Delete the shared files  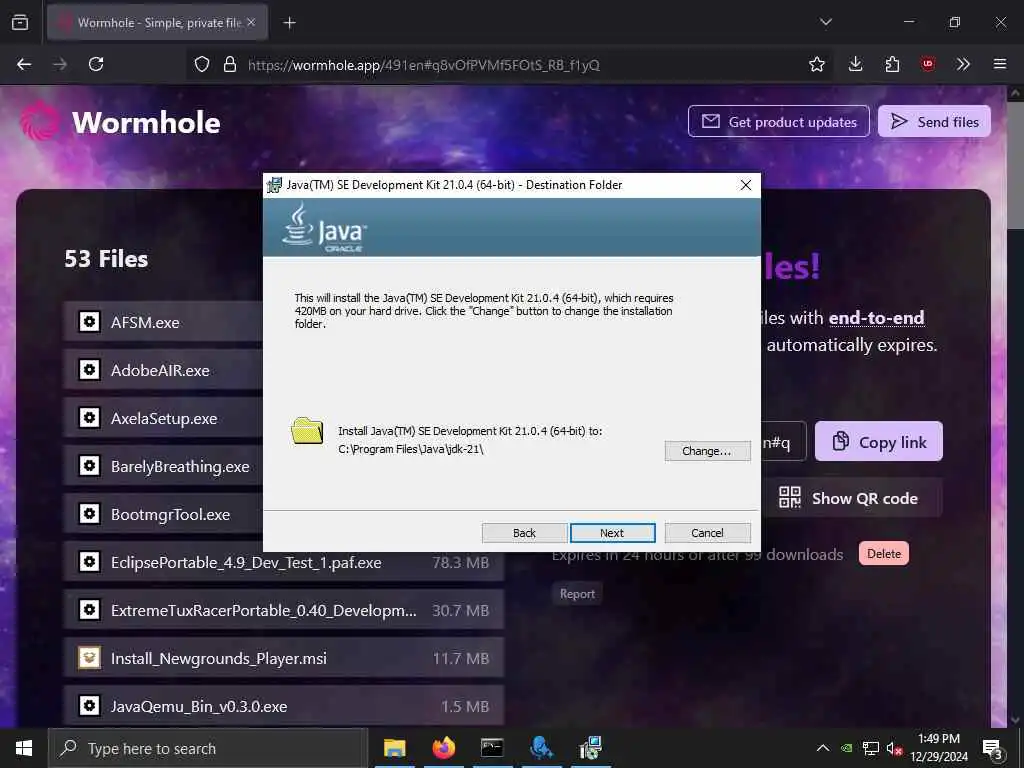pyautogui.click(x=884, y=554)
